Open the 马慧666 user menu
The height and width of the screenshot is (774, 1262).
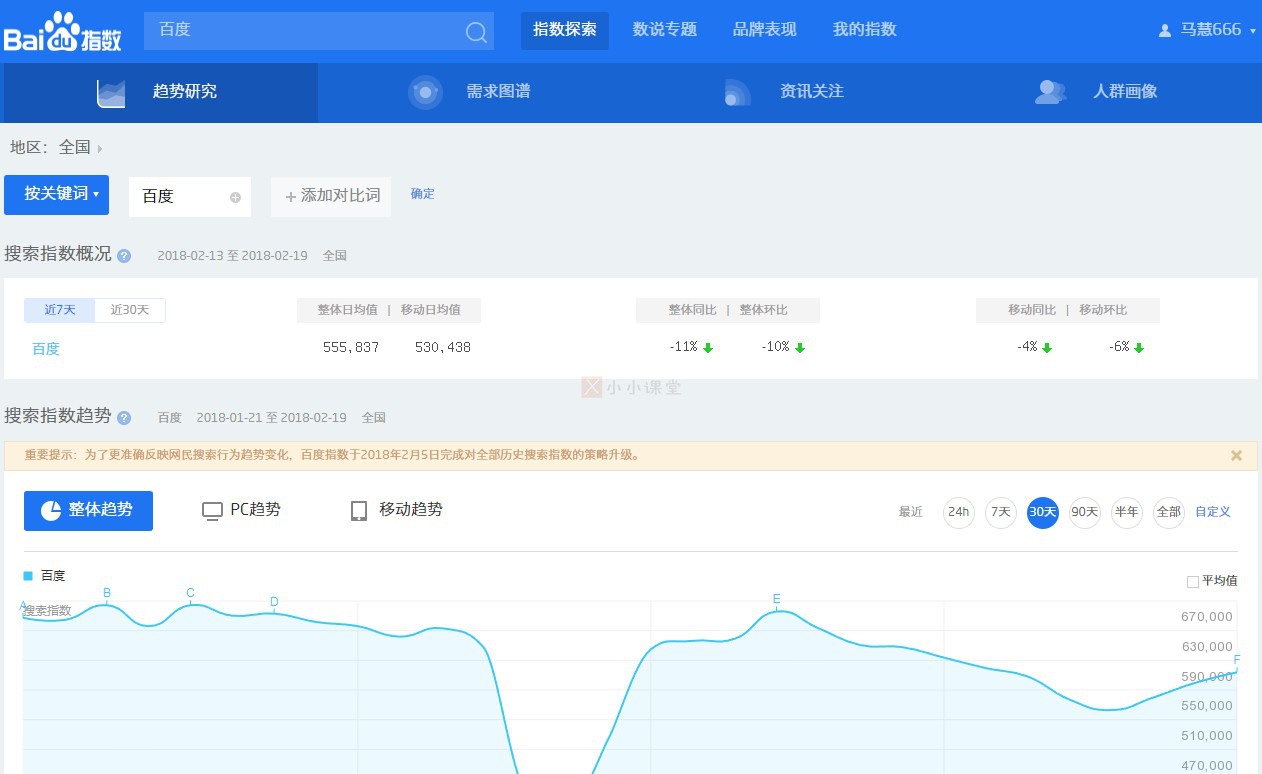(x=1207, y=30)
